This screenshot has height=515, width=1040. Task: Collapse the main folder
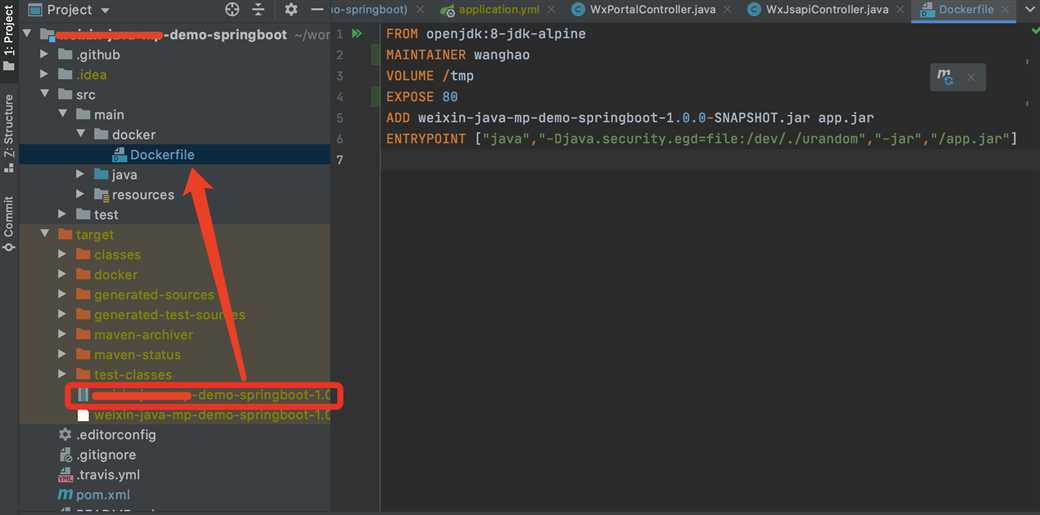[x=62, y=114]
